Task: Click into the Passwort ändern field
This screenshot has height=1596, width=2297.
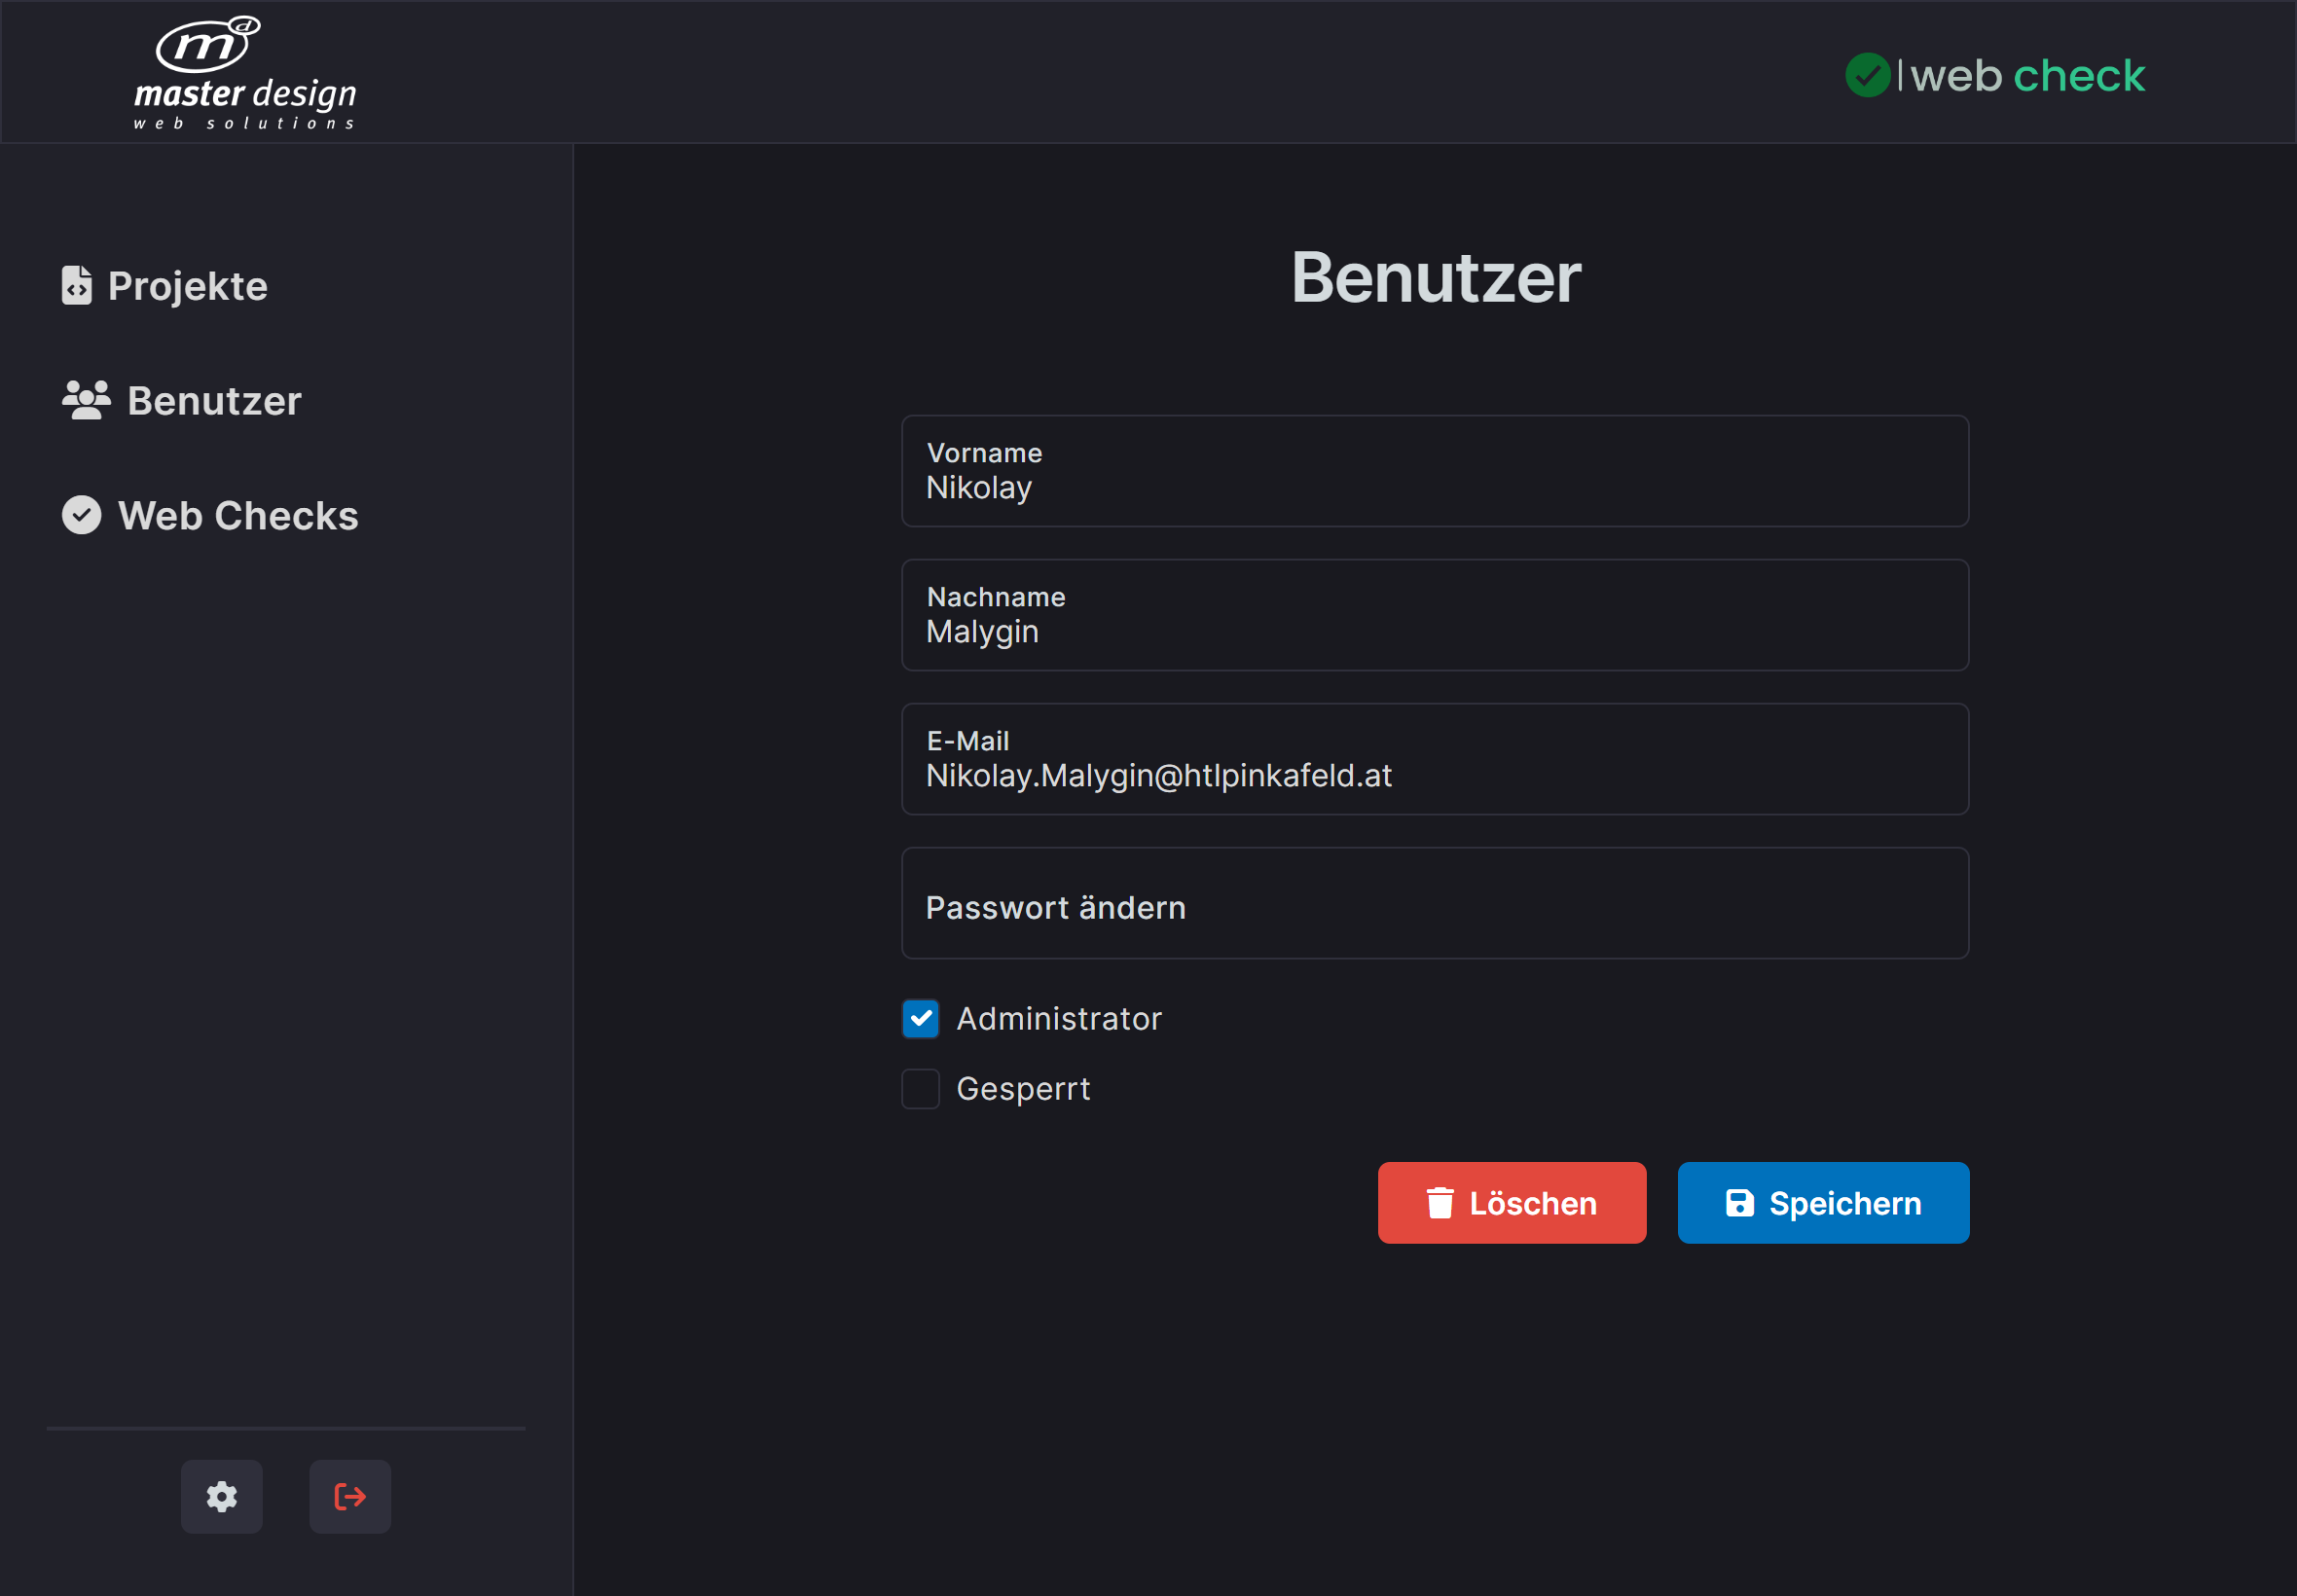Action: point(1434,904)
